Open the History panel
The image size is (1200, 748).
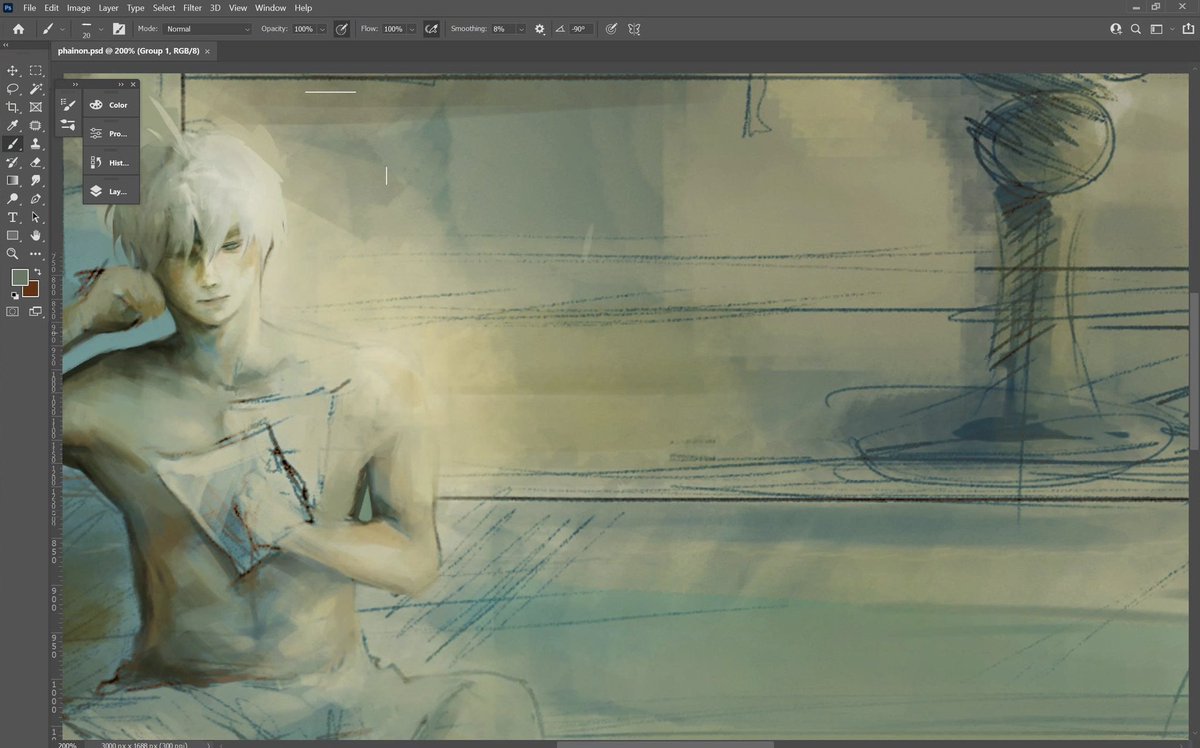tap(111, 162)
